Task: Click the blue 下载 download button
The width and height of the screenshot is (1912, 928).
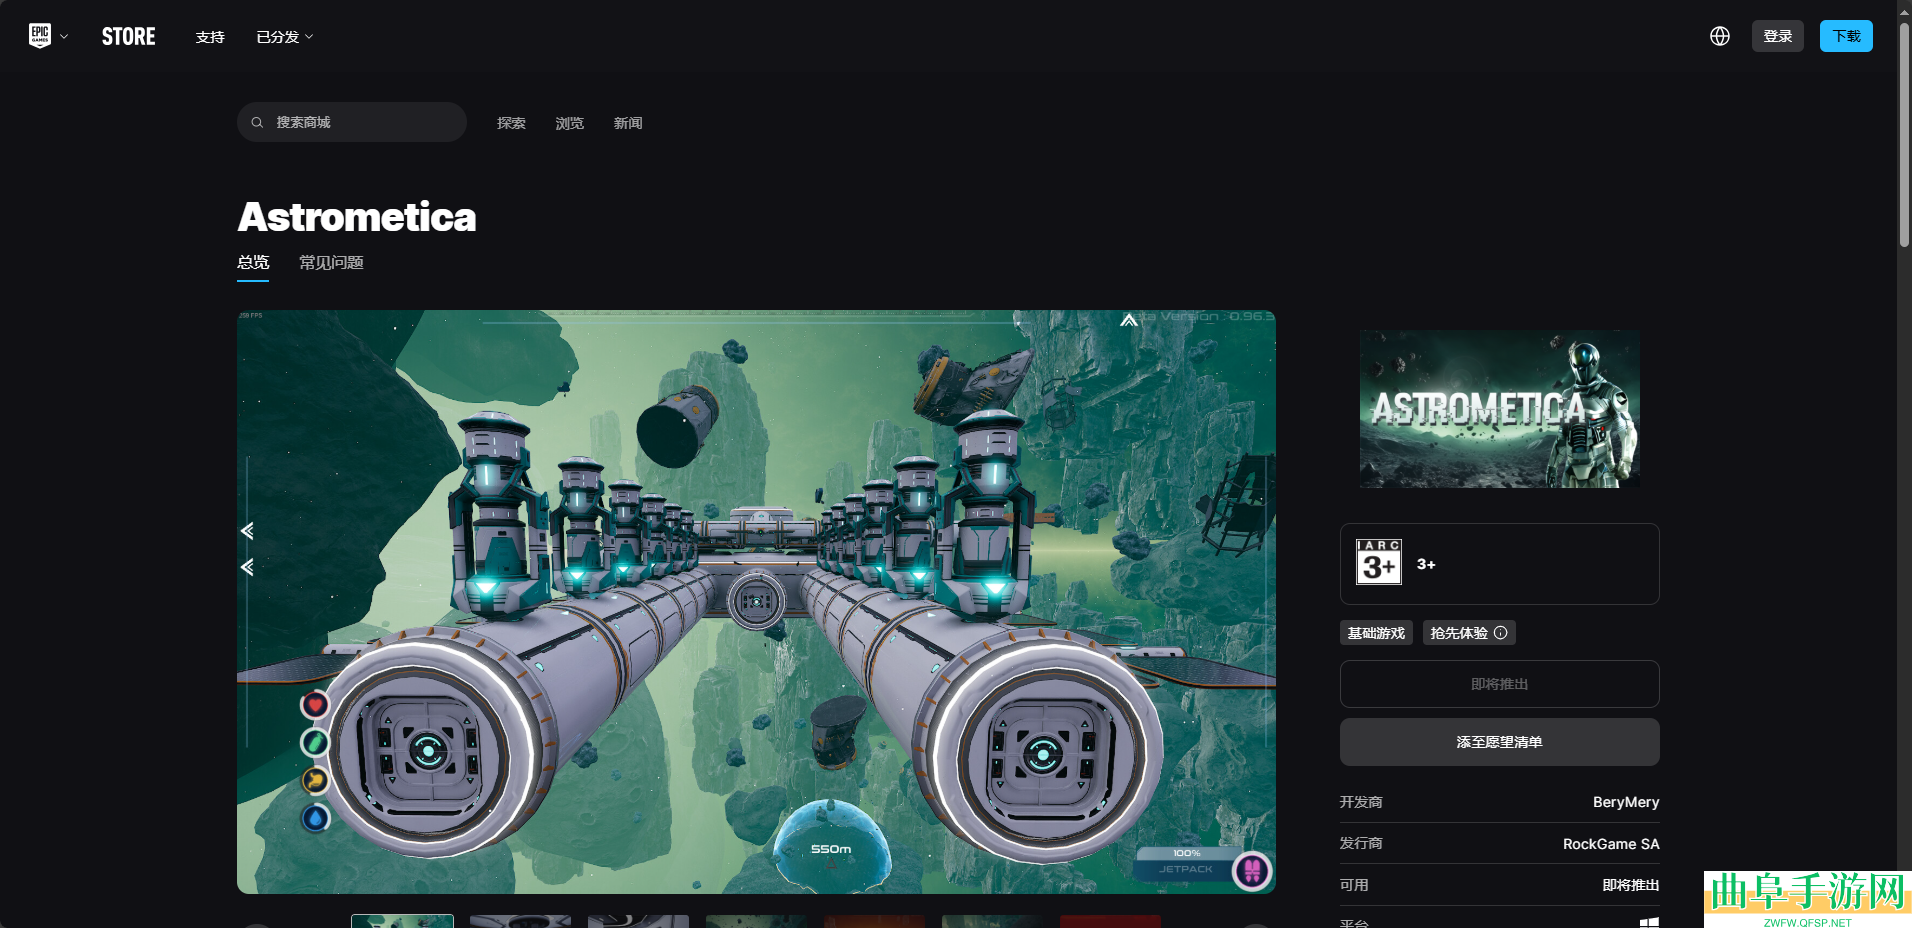Action: coord(1846,36)
